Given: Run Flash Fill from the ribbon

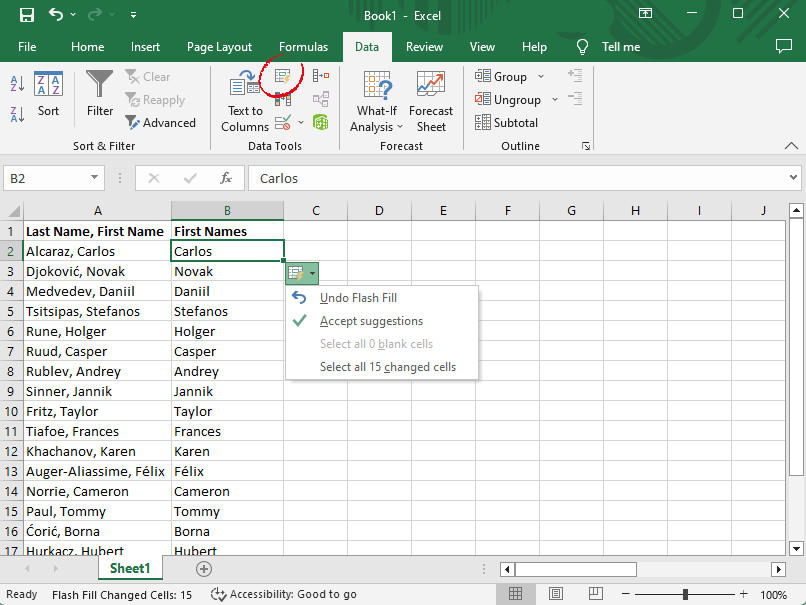Looking at the screenshot, I should click(x=283, y=77).
